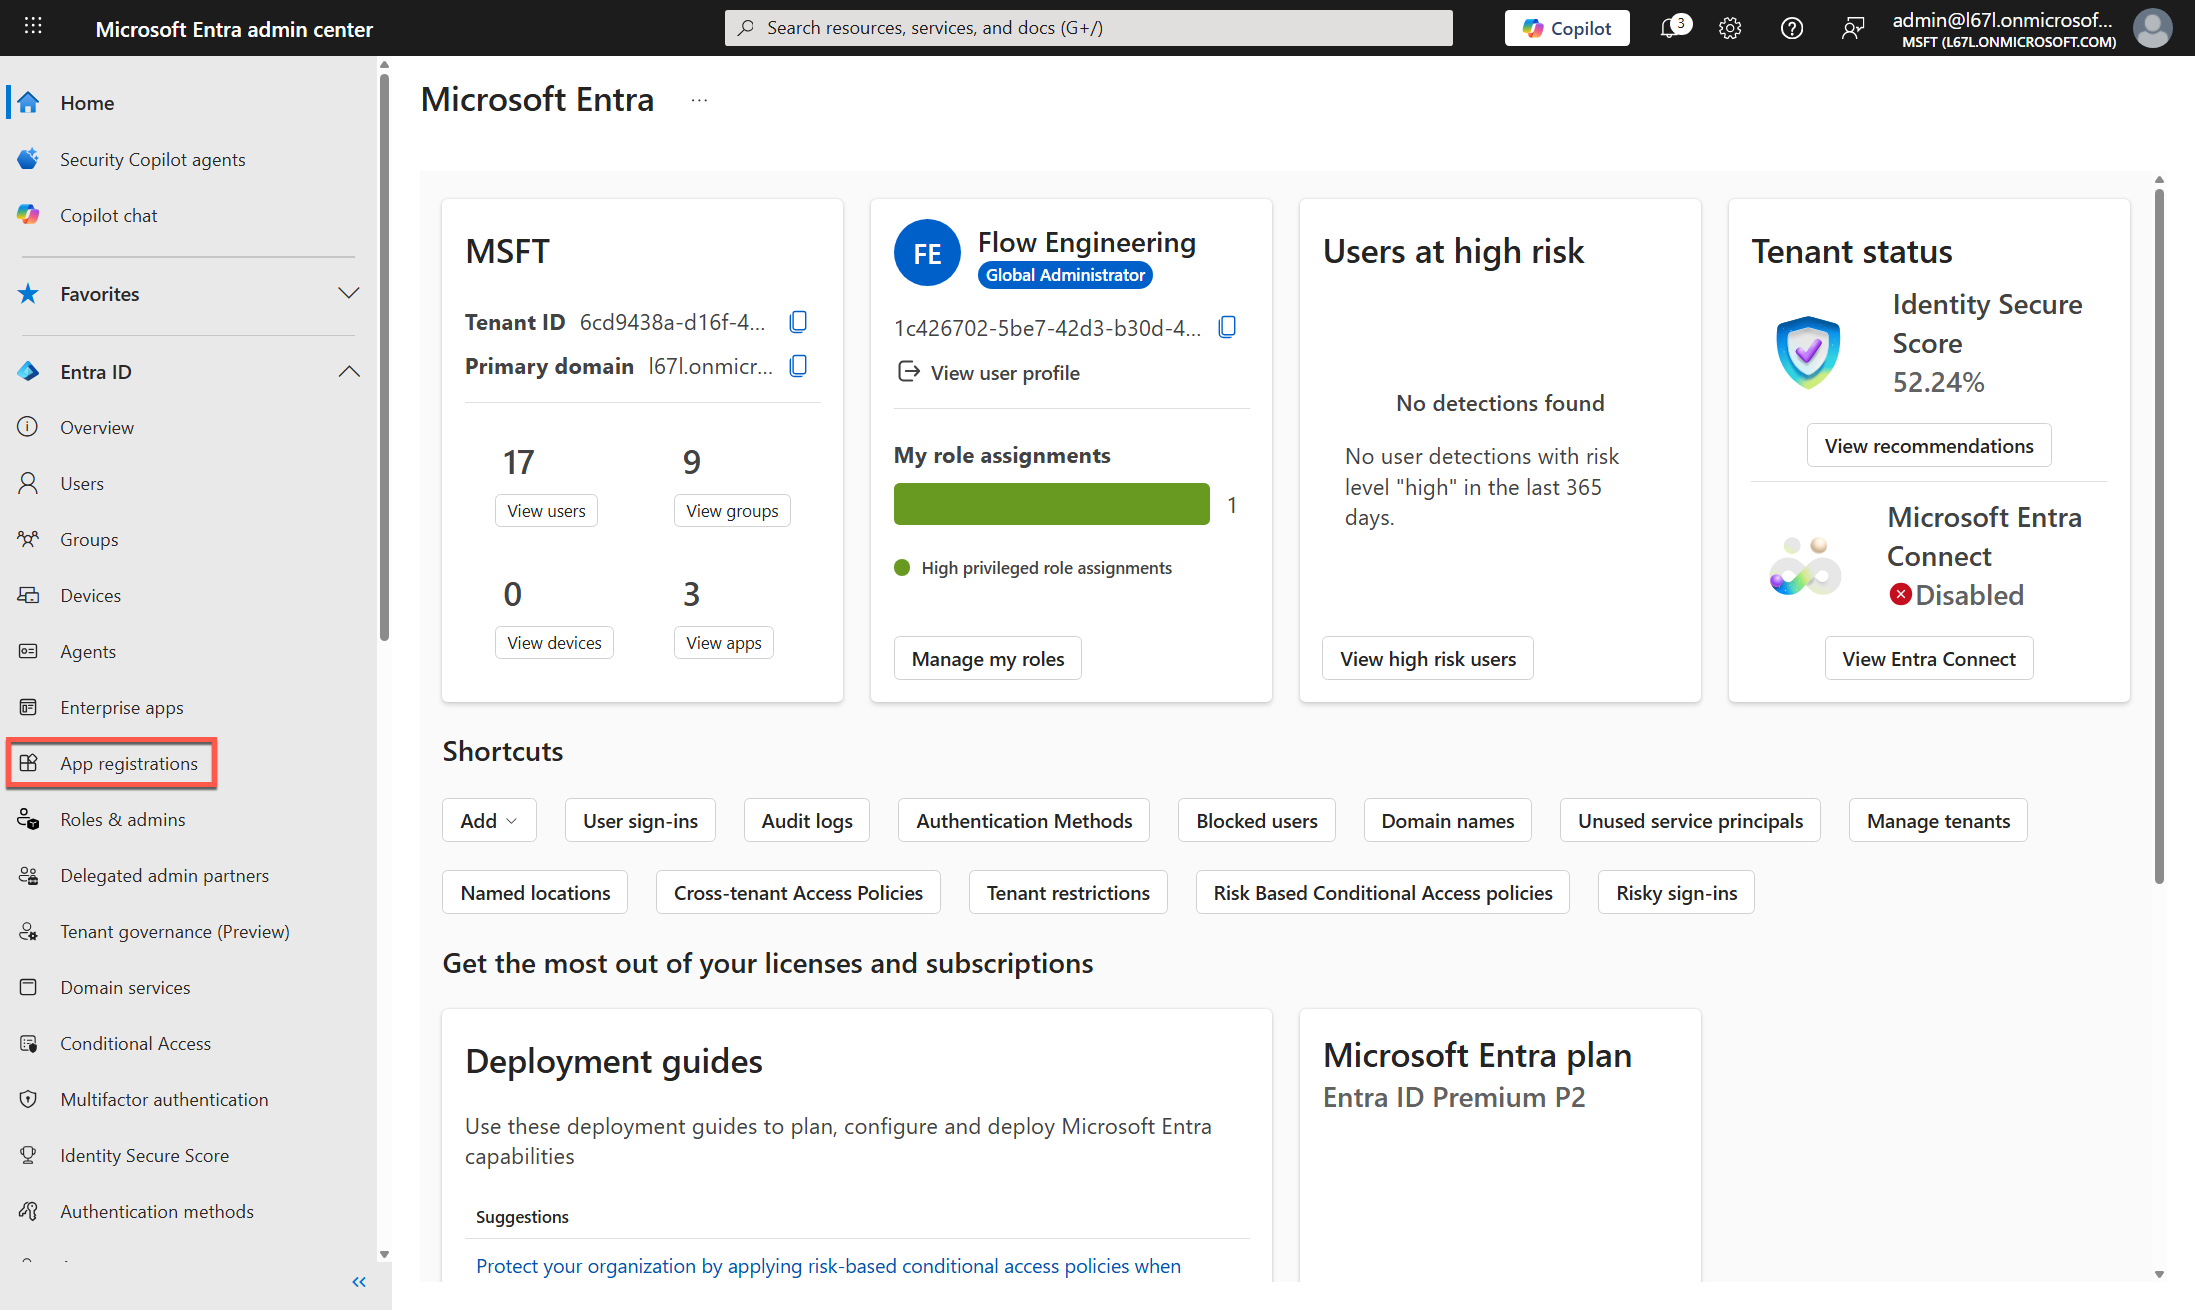Click the Enterprise apps icon

click(28, 707)
